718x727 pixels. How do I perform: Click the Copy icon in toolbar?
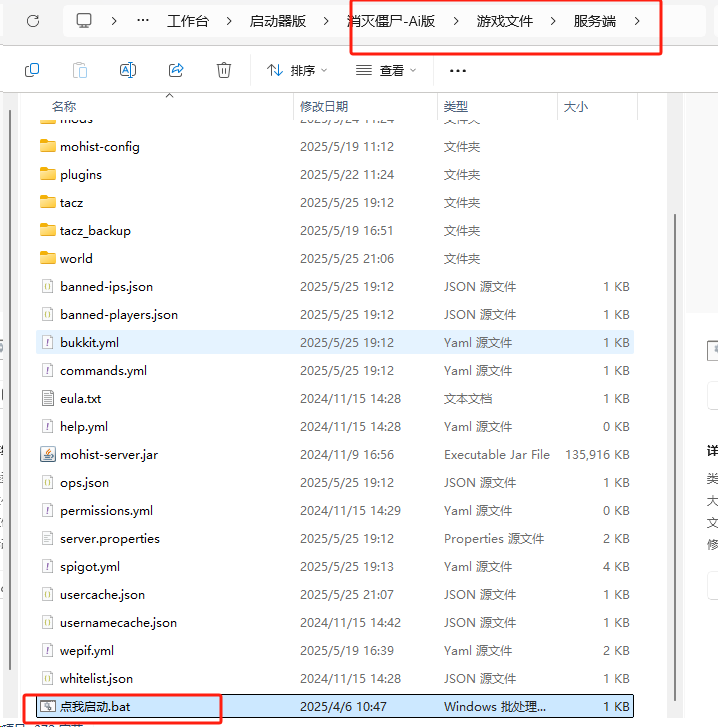pos(32,70)
